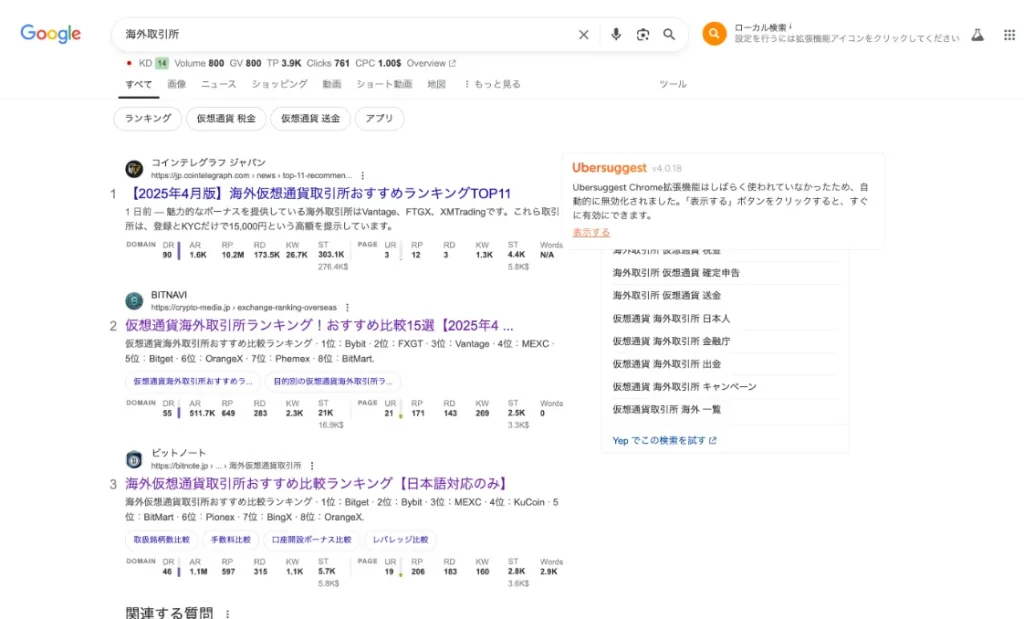This screenshot has width=1024, height=619.
Task: Click the 表示する link in Ubersuggest popup
Action: pyautogui.click(x=591, y=232)
